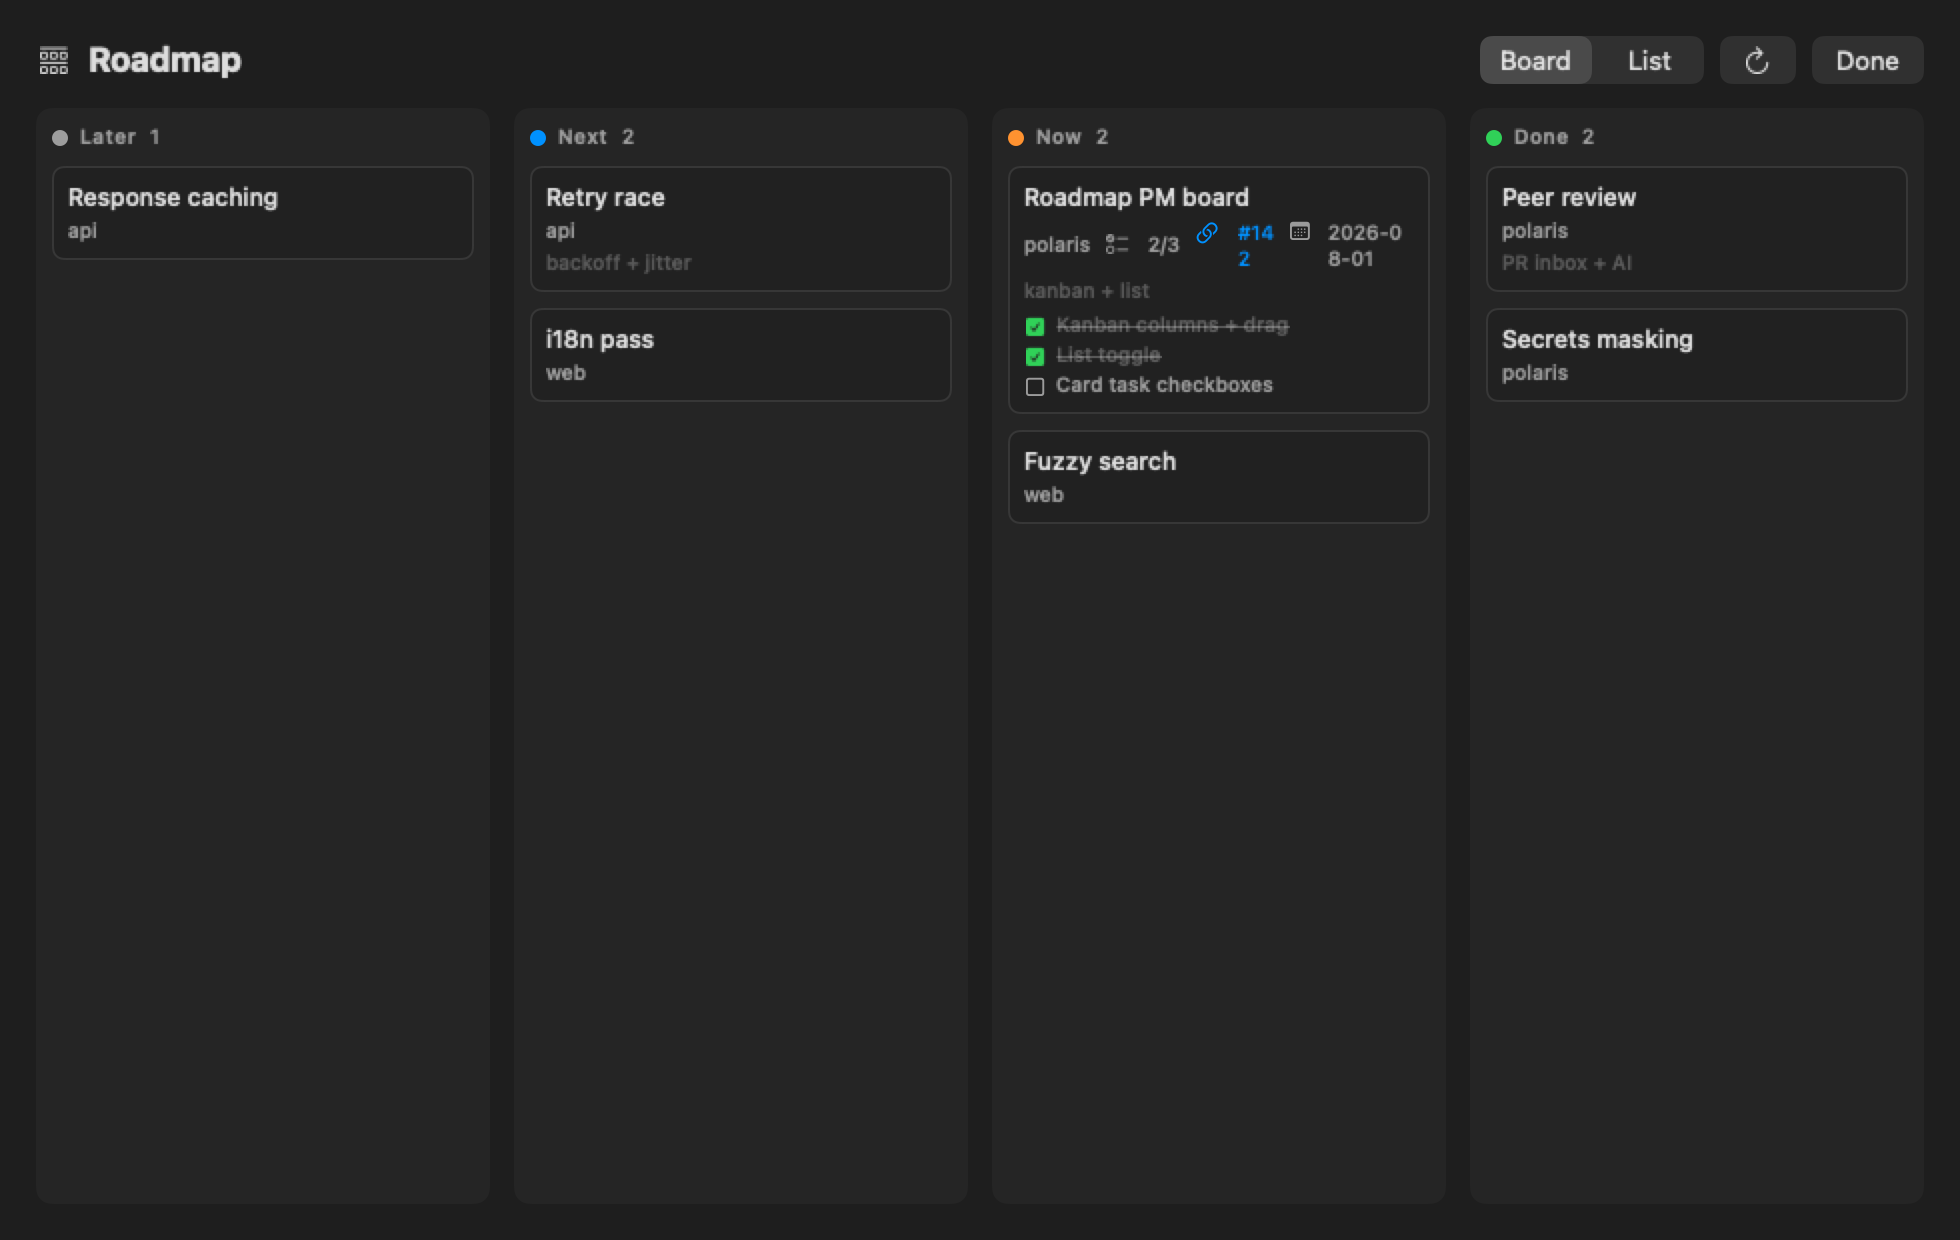Click the Roadmap page title
The width and height of the screenshot is (1960, 1240).
165,60
